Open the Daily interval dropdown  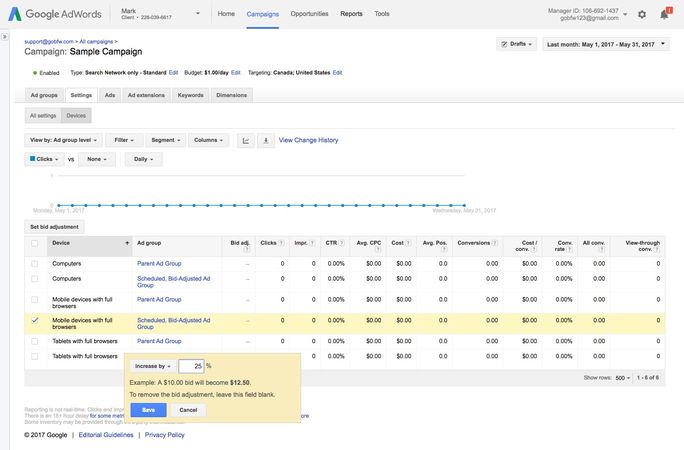[144, 159]
